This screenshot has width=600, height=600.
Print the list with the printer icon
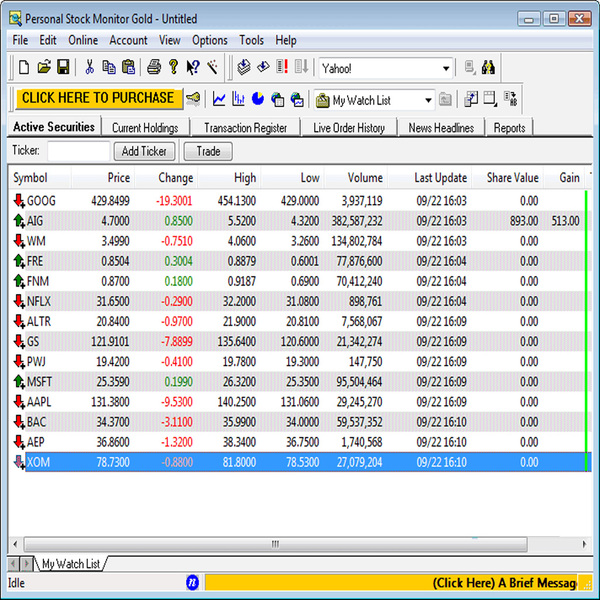(x=154, y=67)
